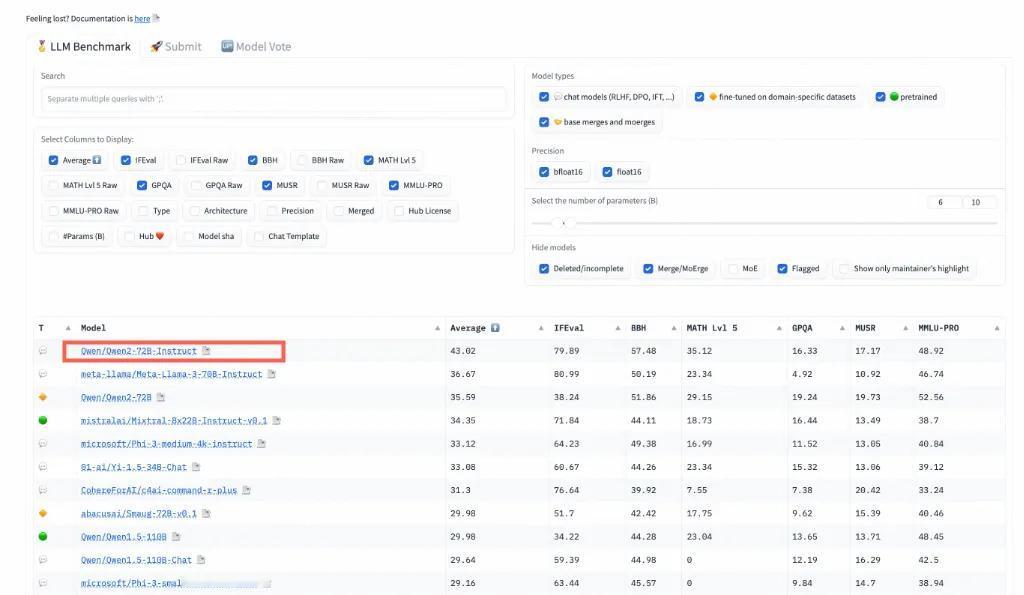Sort by MMLU-PRO column arrow

pyautogui.click(x=997, y=328)
